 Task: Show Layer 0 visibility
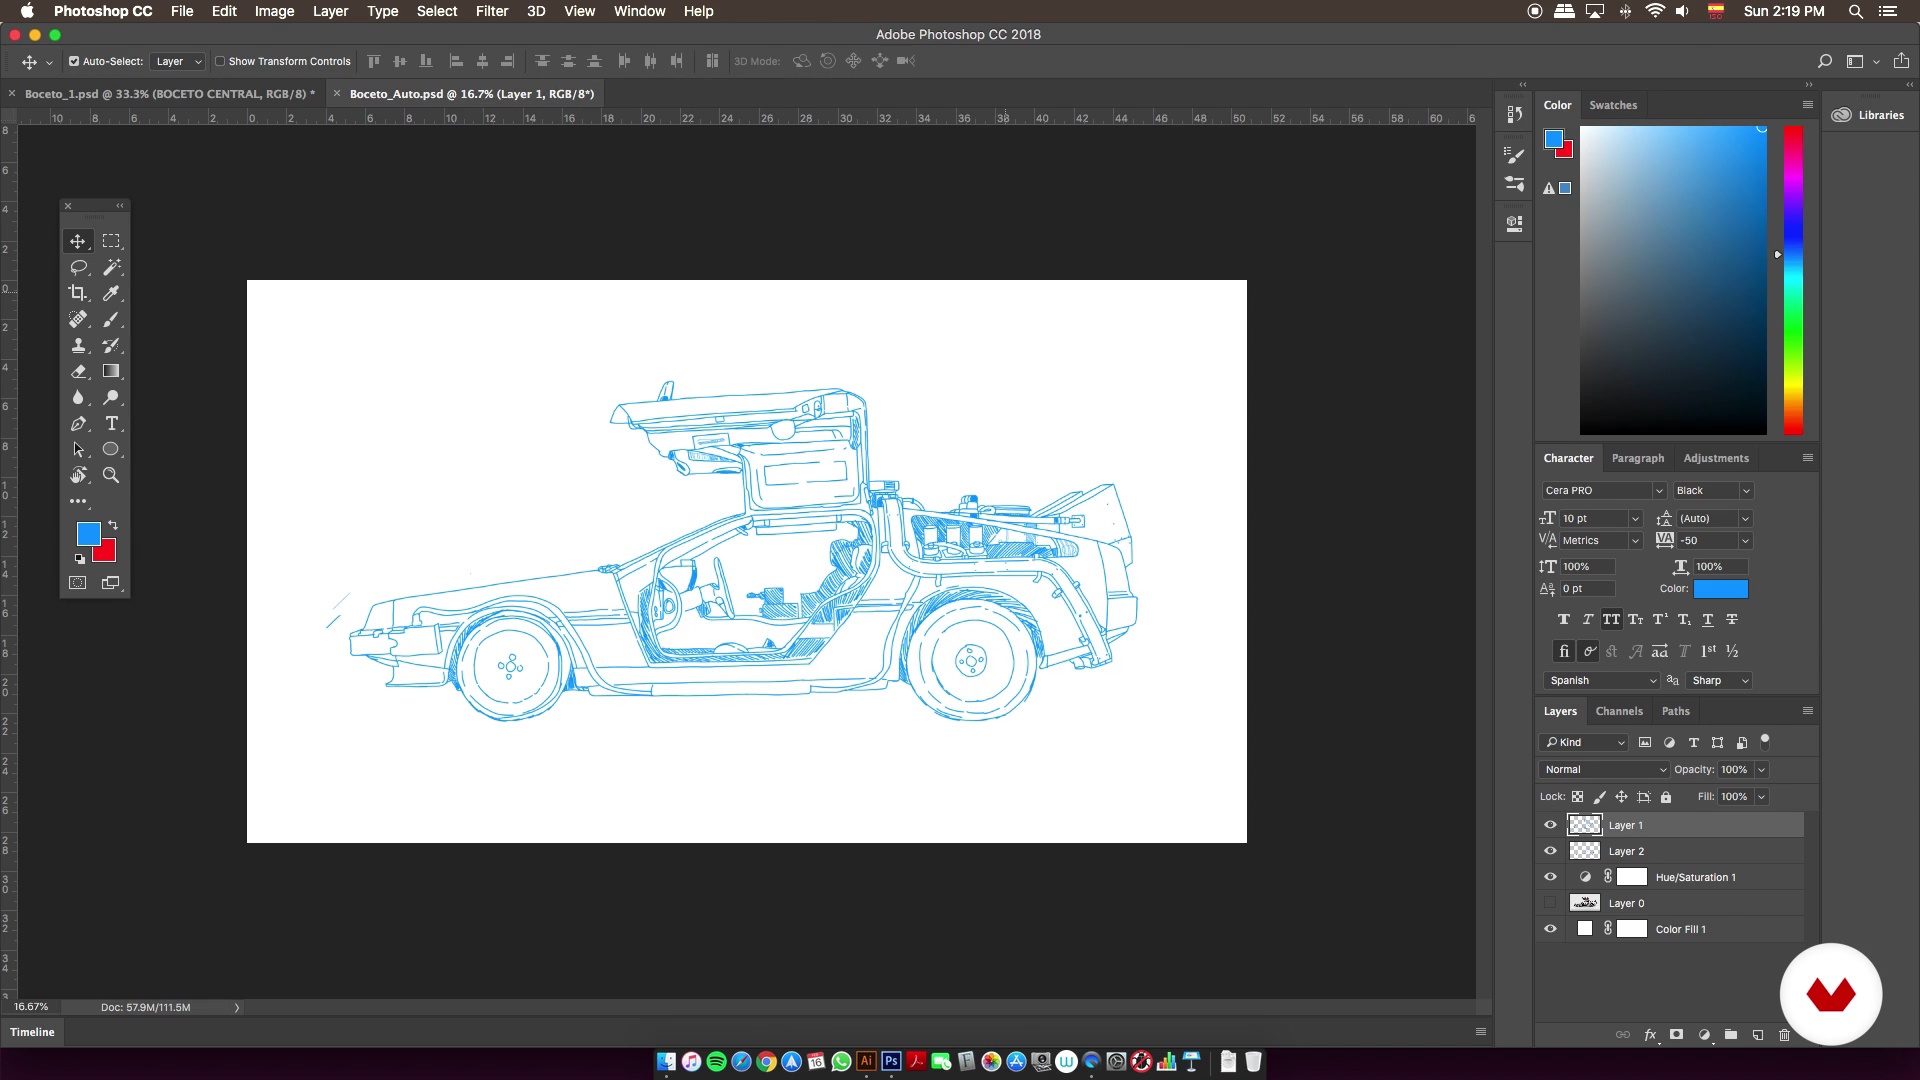(1550, 903)
